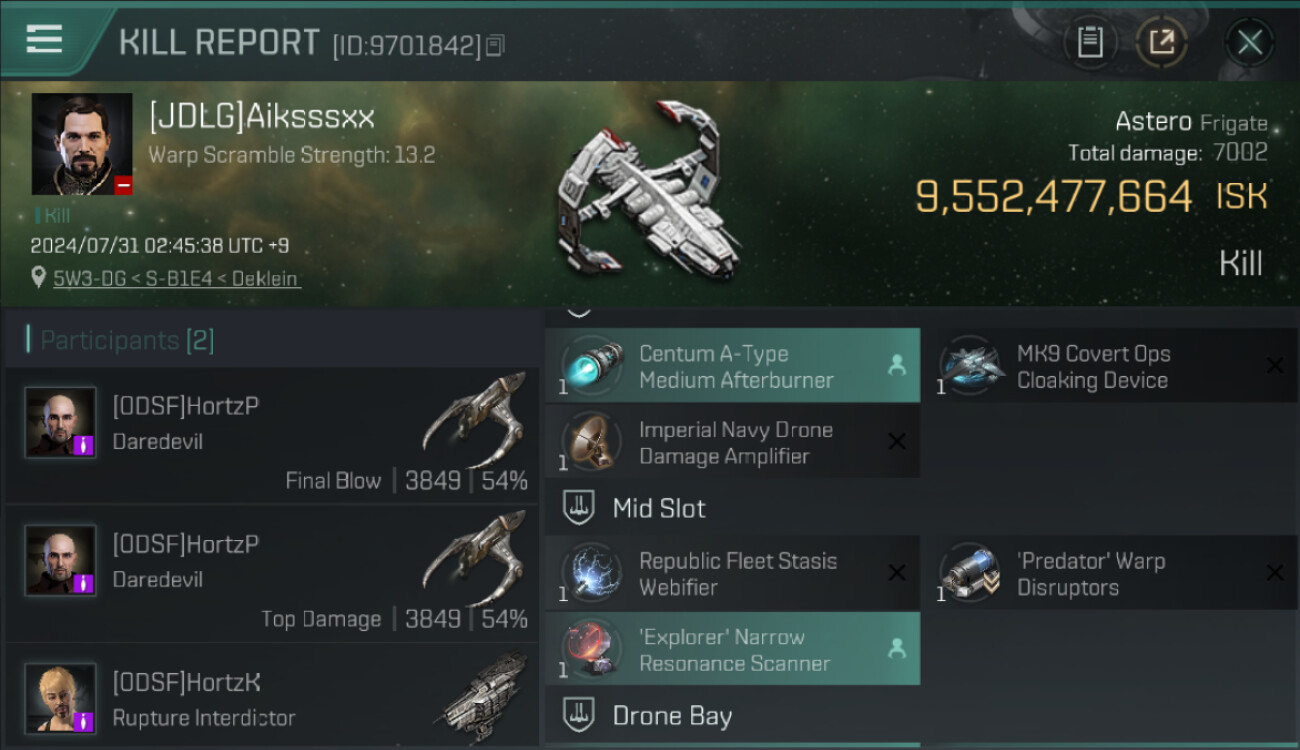This screenshot has height=750, width=1300.
Task: Open the Final Blow HortzP Daredevil entry
Action: click(x=272, y=435)
